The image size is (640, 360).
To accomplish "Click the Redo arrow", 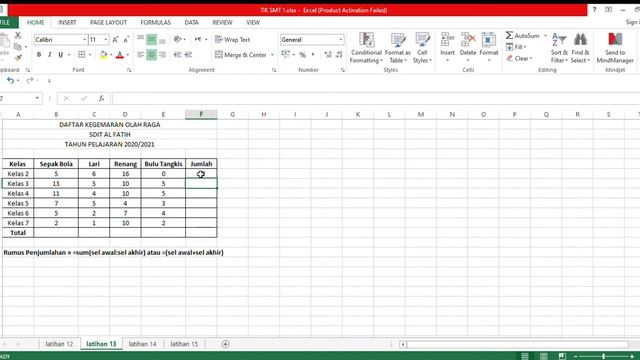I will [30, 81].
